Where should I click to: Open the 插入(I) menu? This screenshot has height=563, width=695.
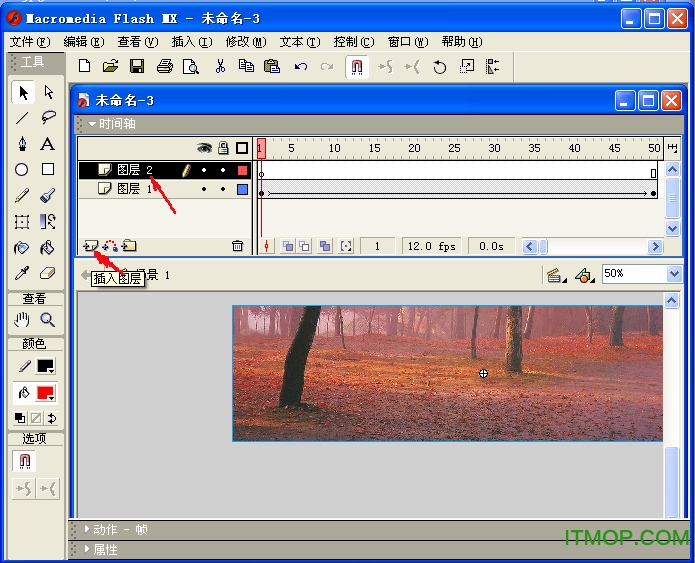[x=192, y=42]
